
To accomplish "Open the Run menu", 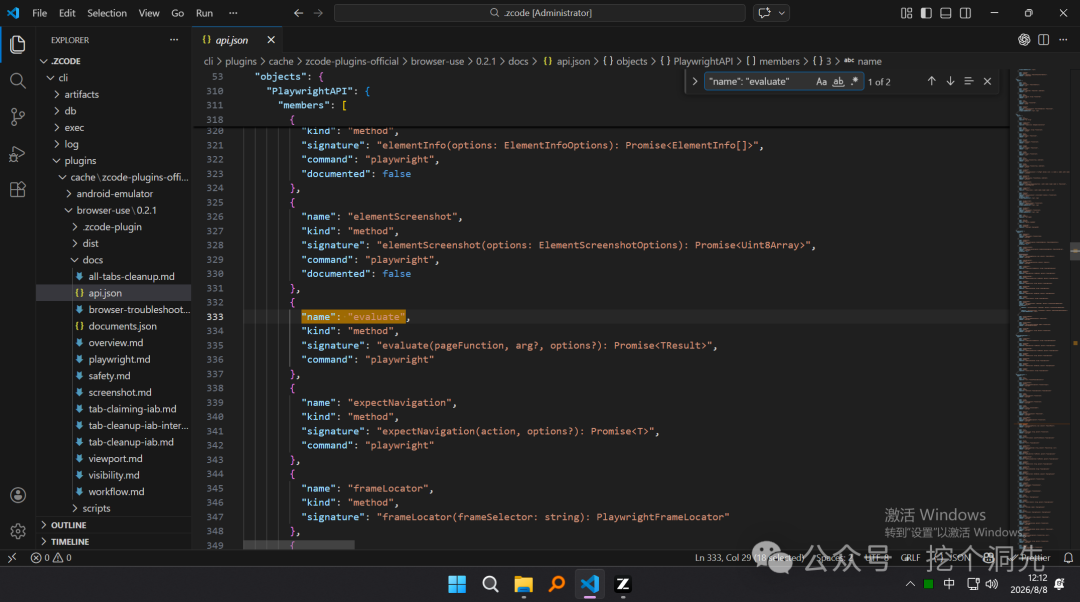I will click(205, 13).
